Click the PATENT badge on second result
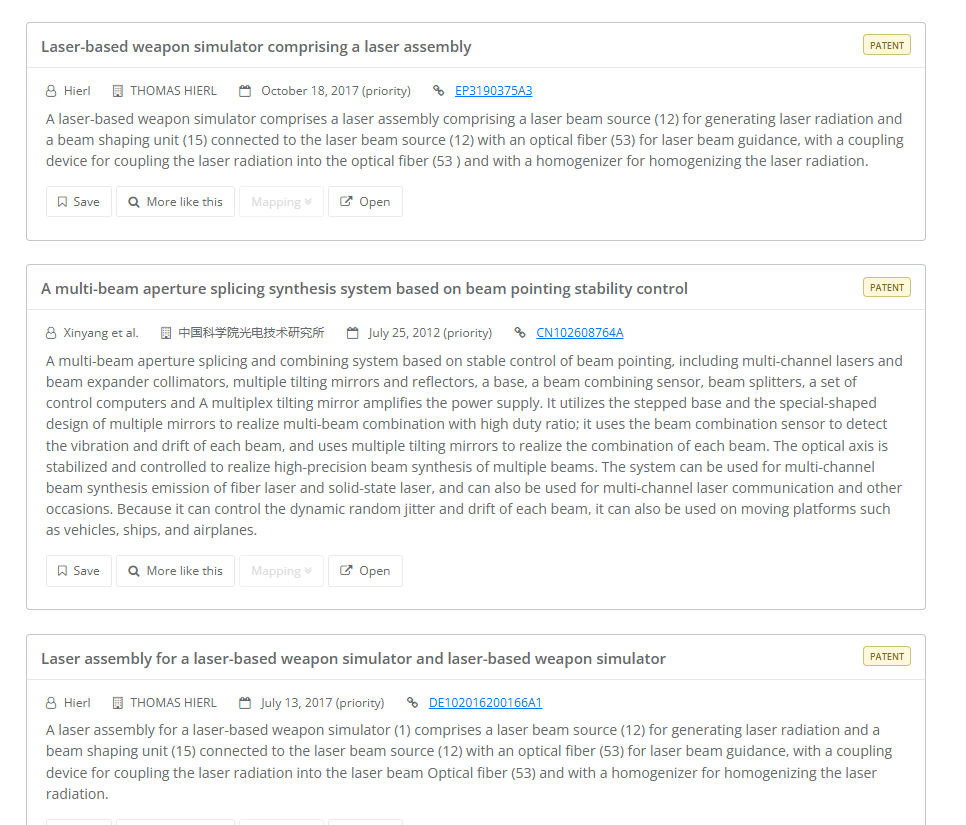The image size is (966, 825). pyautogui.click(x=887, y=287)
